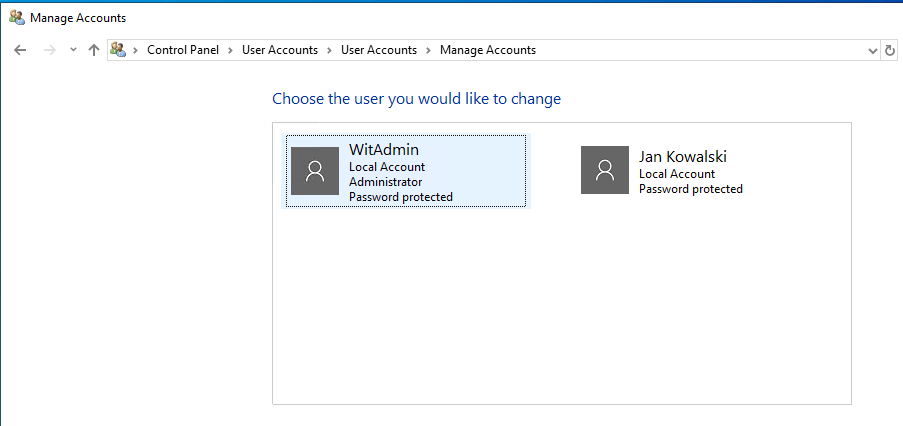The width and height of the screenshot is (903, 426).
Task: Click the Manage Accounts breadcrumb
Action: 487,50
